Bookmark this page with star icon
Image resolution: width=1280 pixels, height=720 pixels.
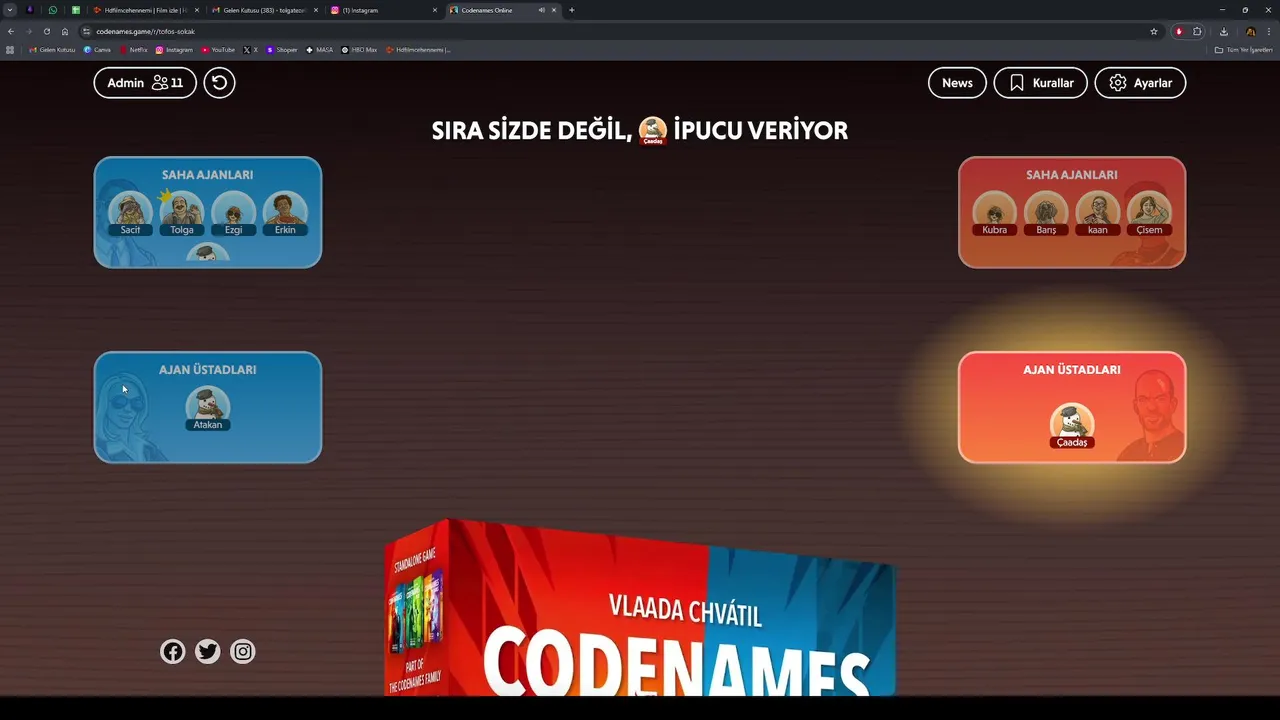(1154, 31)
